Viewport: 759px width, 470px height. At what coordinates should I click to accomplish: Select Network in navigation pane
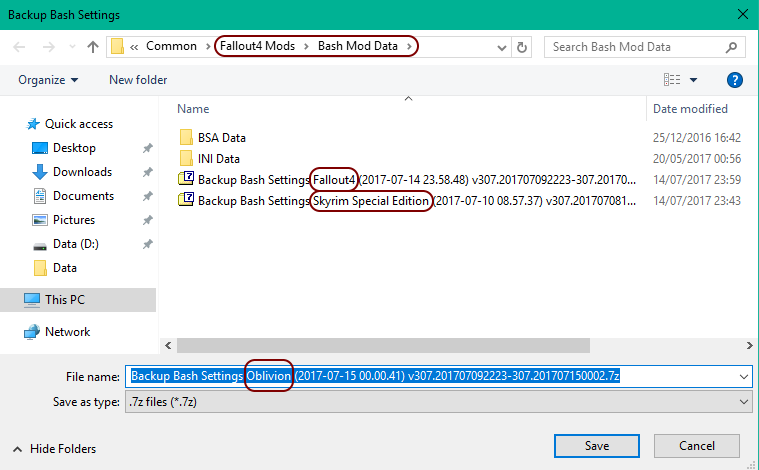click(57, 332)
